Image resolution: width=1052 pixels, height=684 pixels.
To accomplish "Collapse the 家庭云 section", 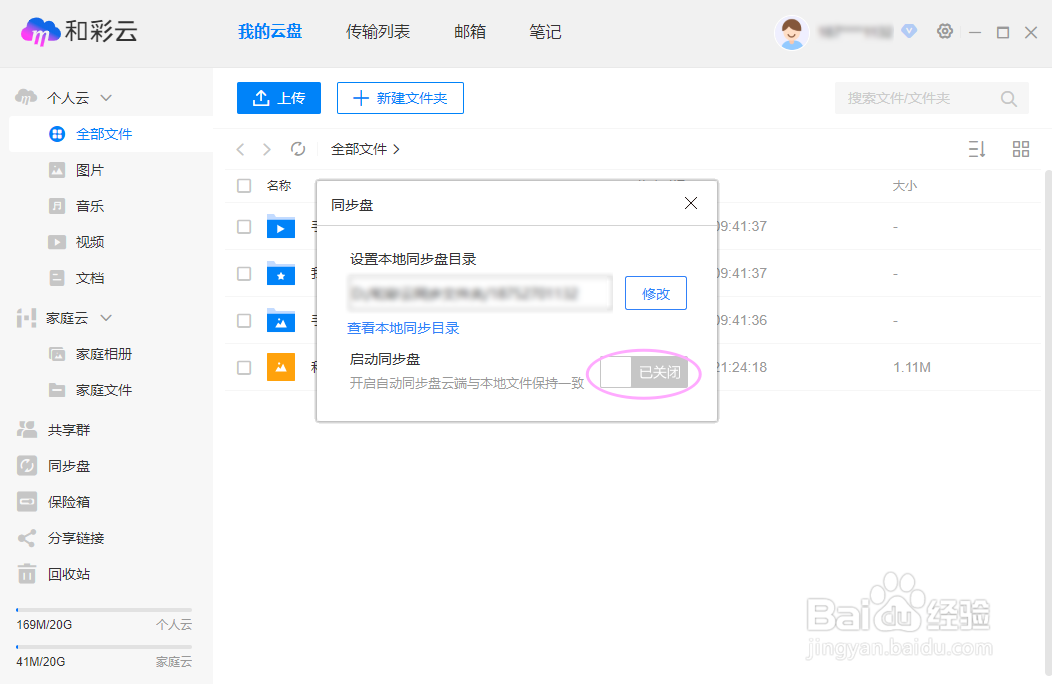I will point(106,316).
